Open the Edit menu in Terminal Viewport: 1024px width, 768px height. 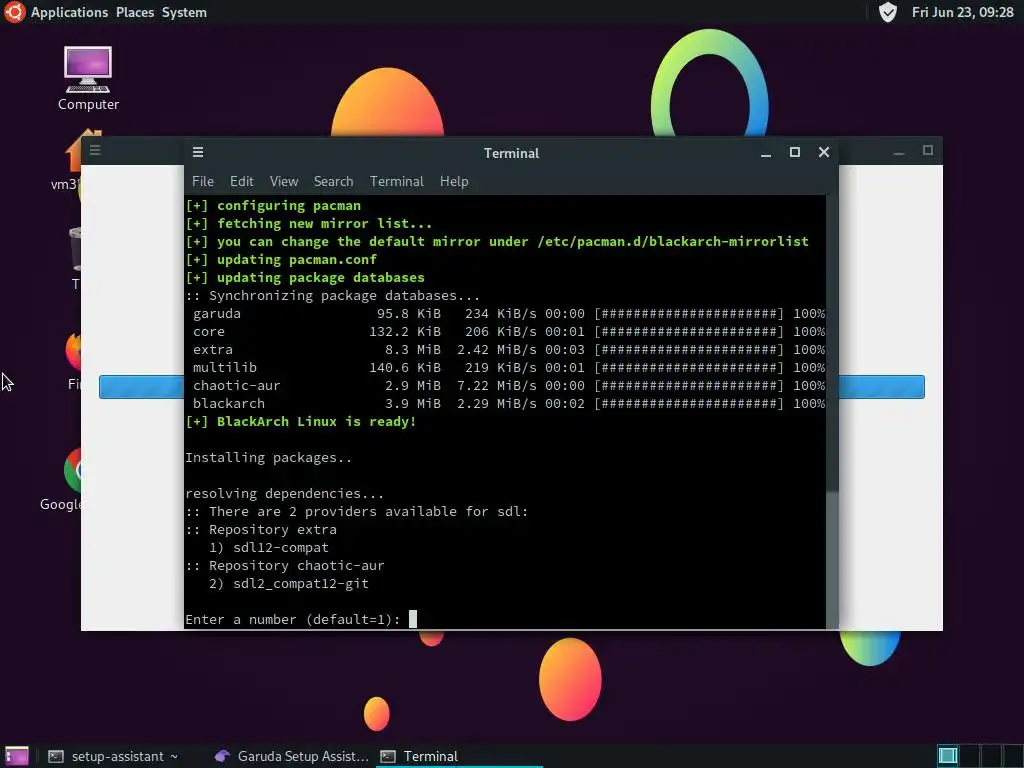coord(241,182)
